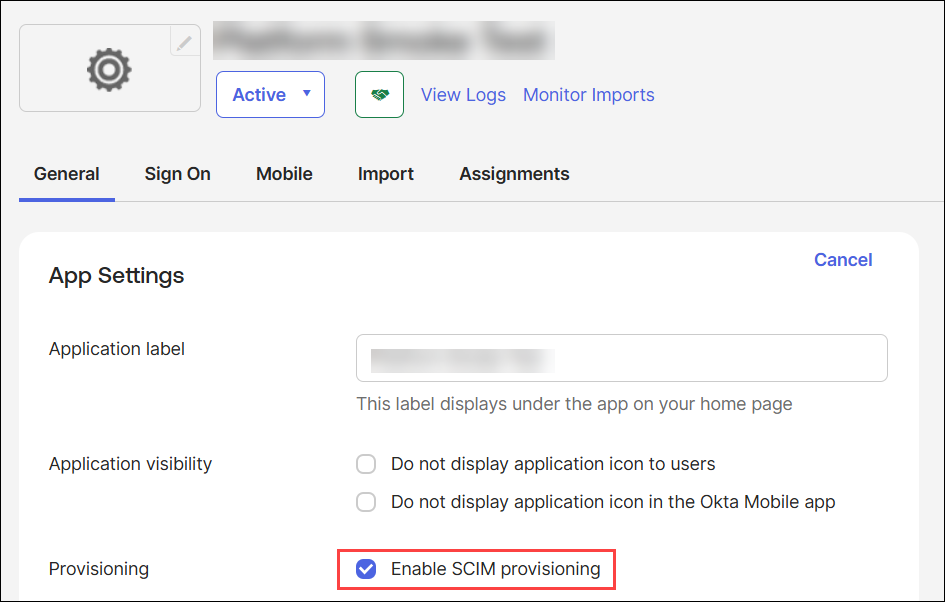Screen dimensions: 945x602
Task: Open the Active status dropdown
Action: pos(270,95)
